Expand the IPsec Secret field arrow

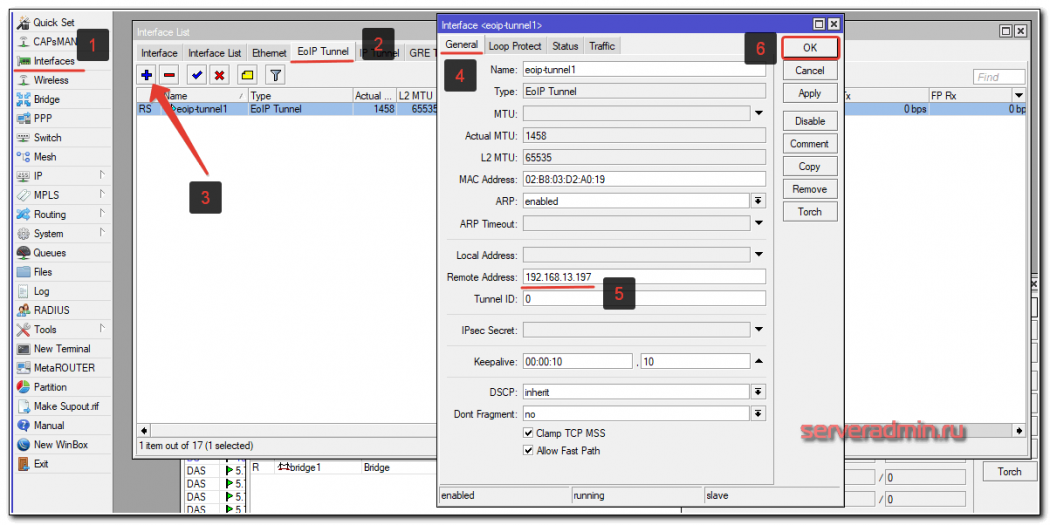click(x=759, y=330)
